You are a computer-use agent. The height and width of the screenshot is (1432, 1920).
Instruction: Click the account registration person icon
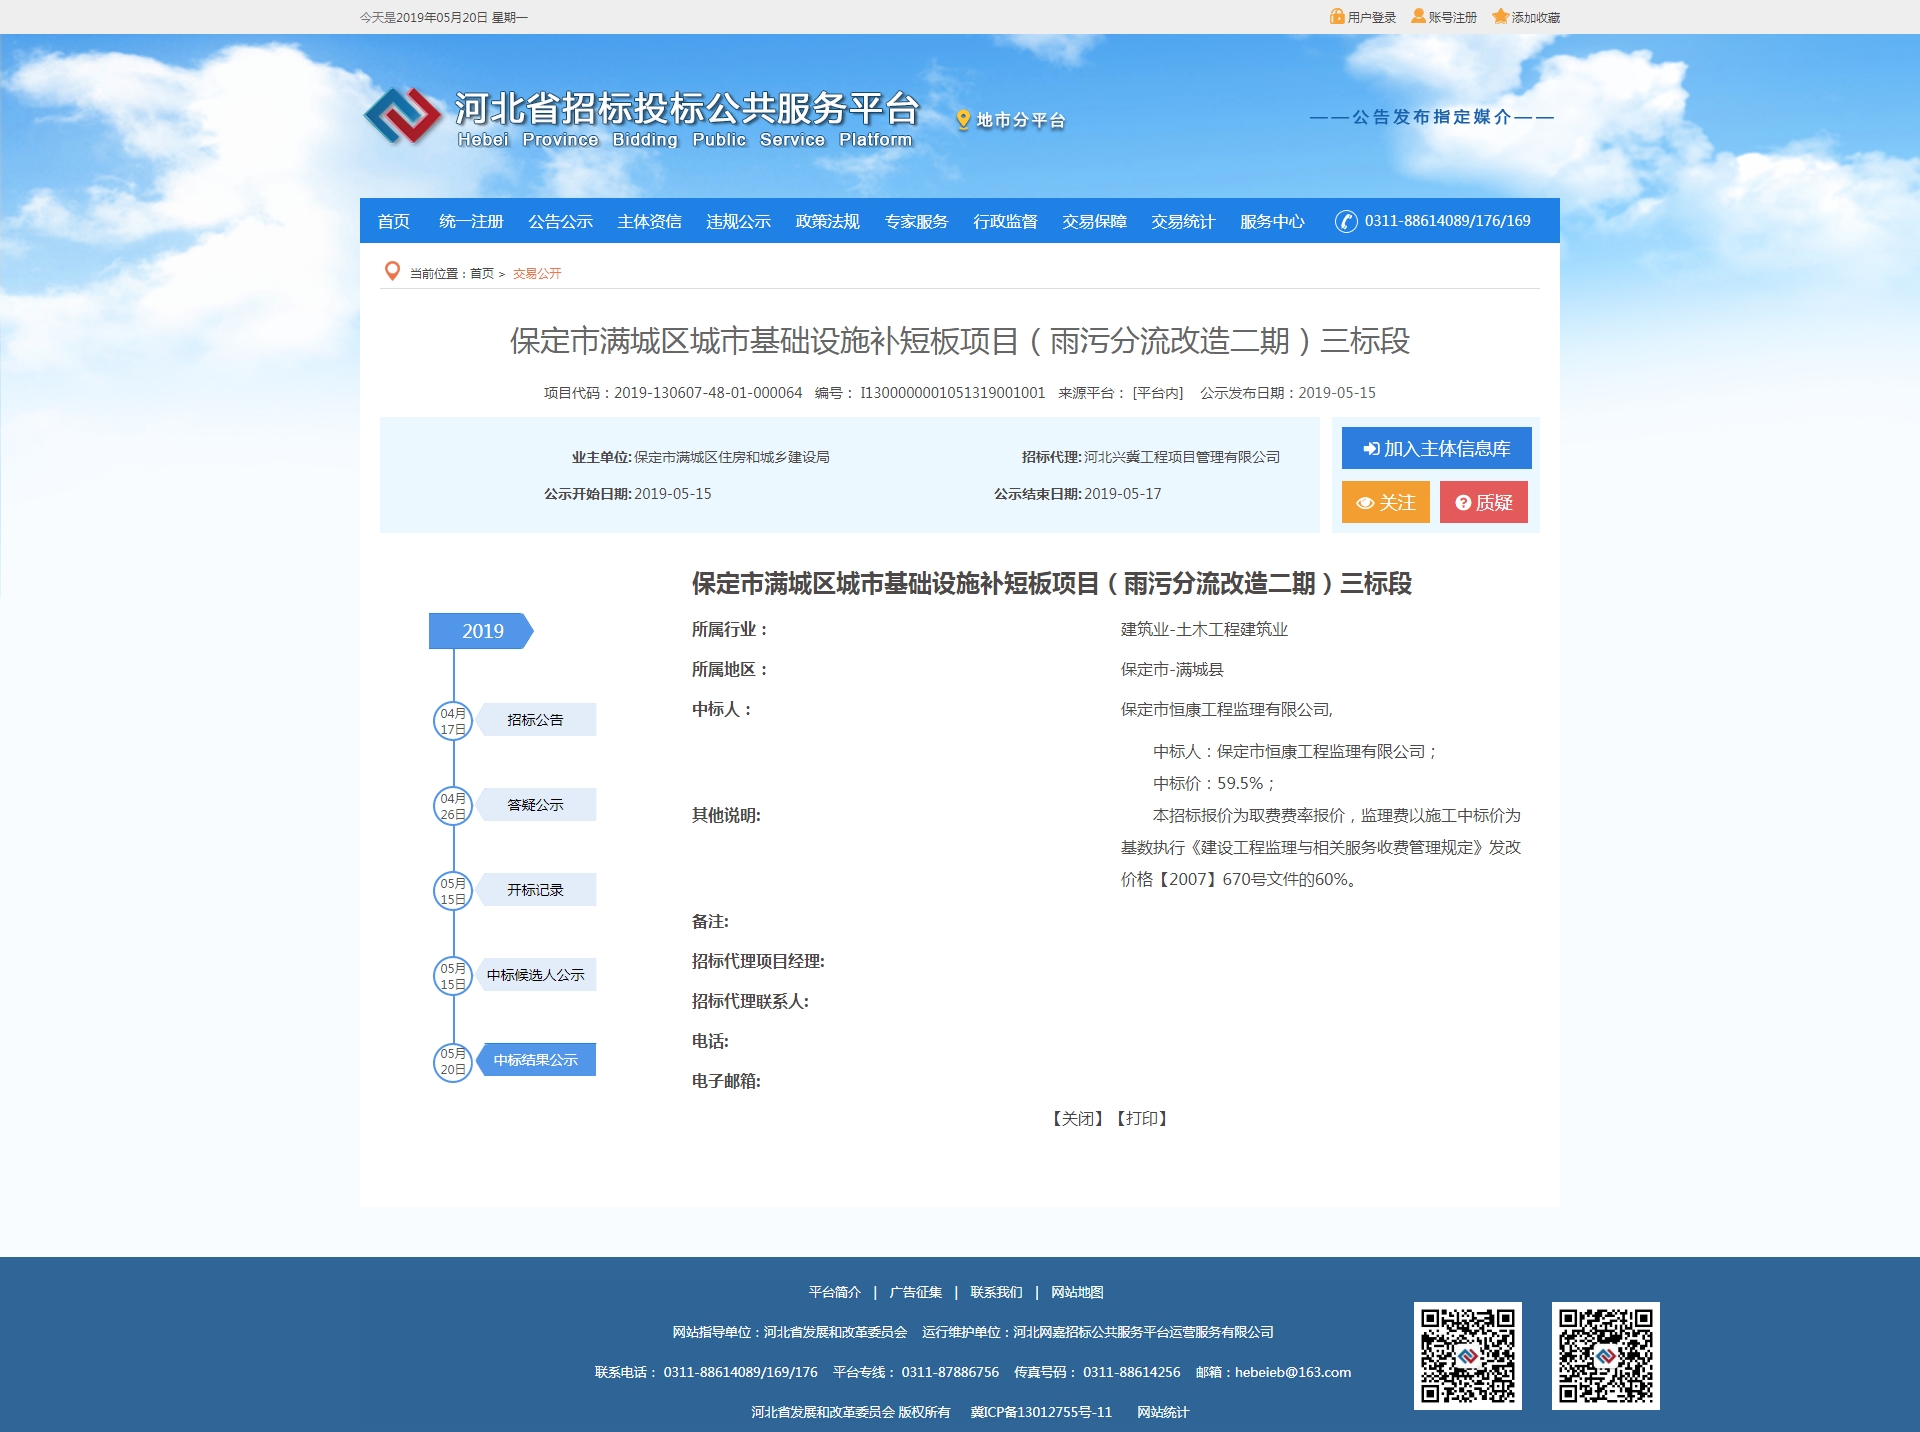coord(1418,16)
